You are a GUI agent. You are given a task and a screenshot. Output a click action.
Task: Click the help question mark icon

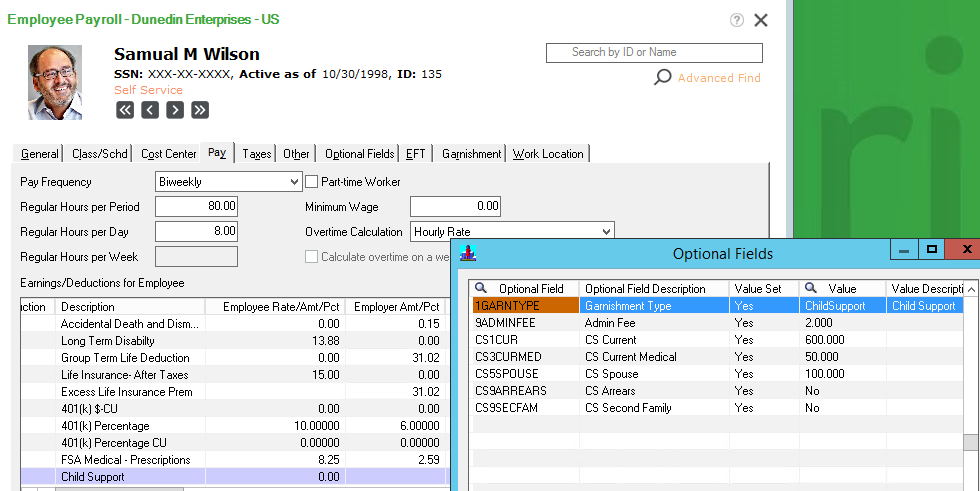[737, 20]
